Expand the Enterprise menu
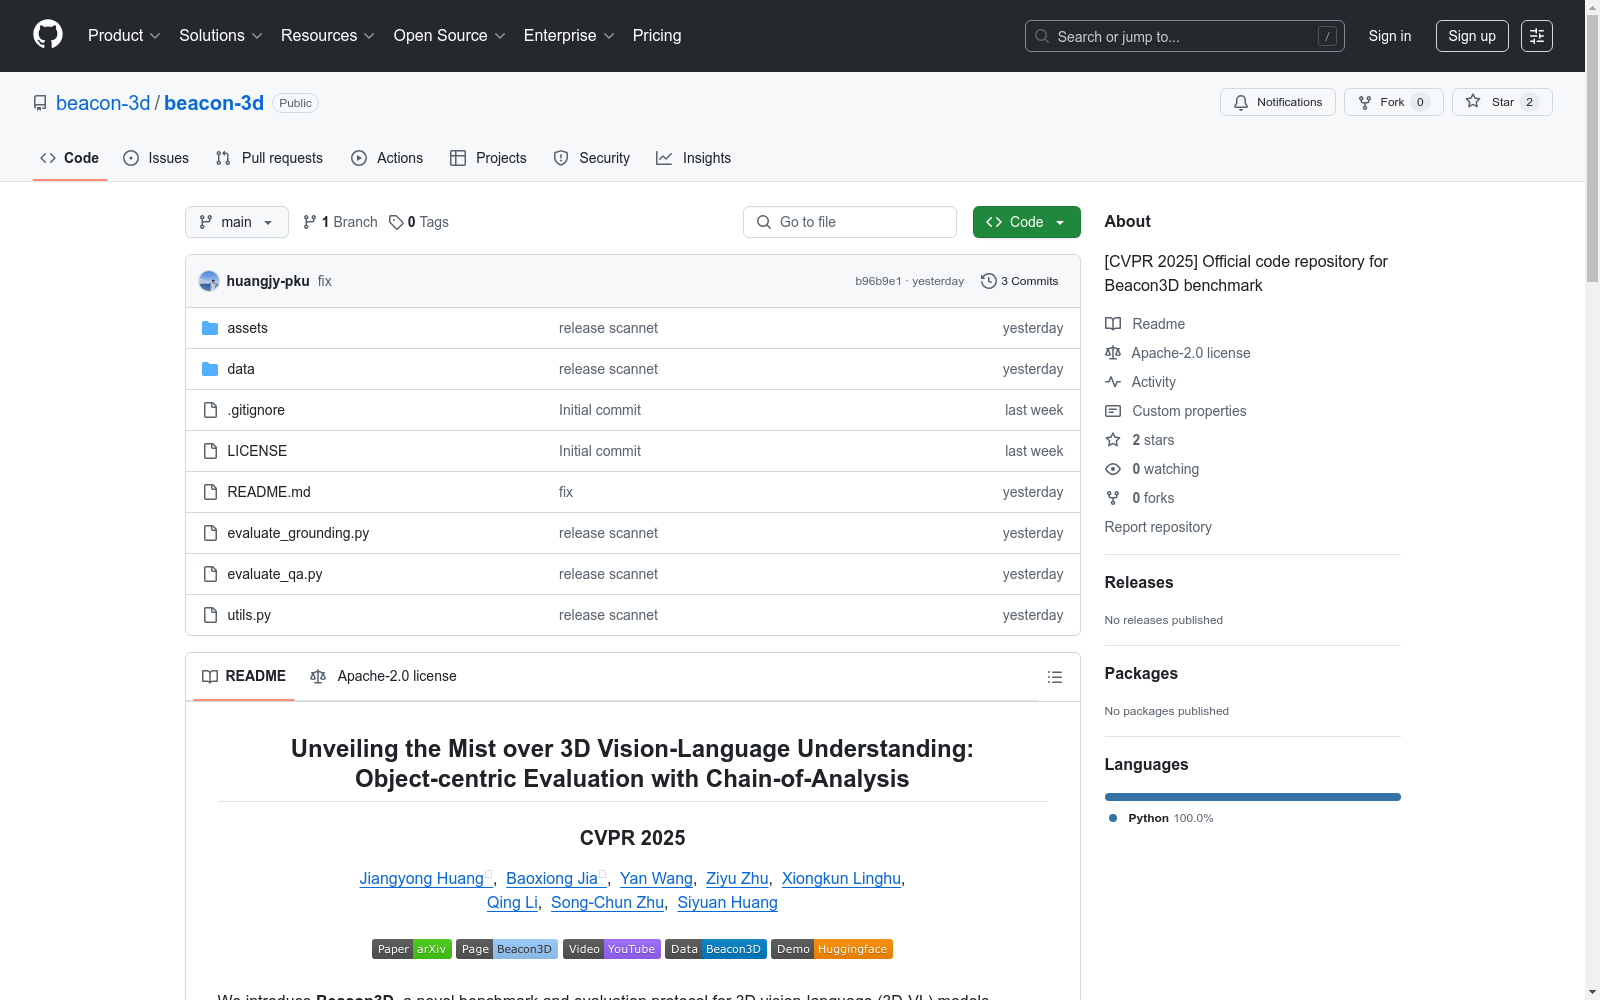 click(569, 36)
